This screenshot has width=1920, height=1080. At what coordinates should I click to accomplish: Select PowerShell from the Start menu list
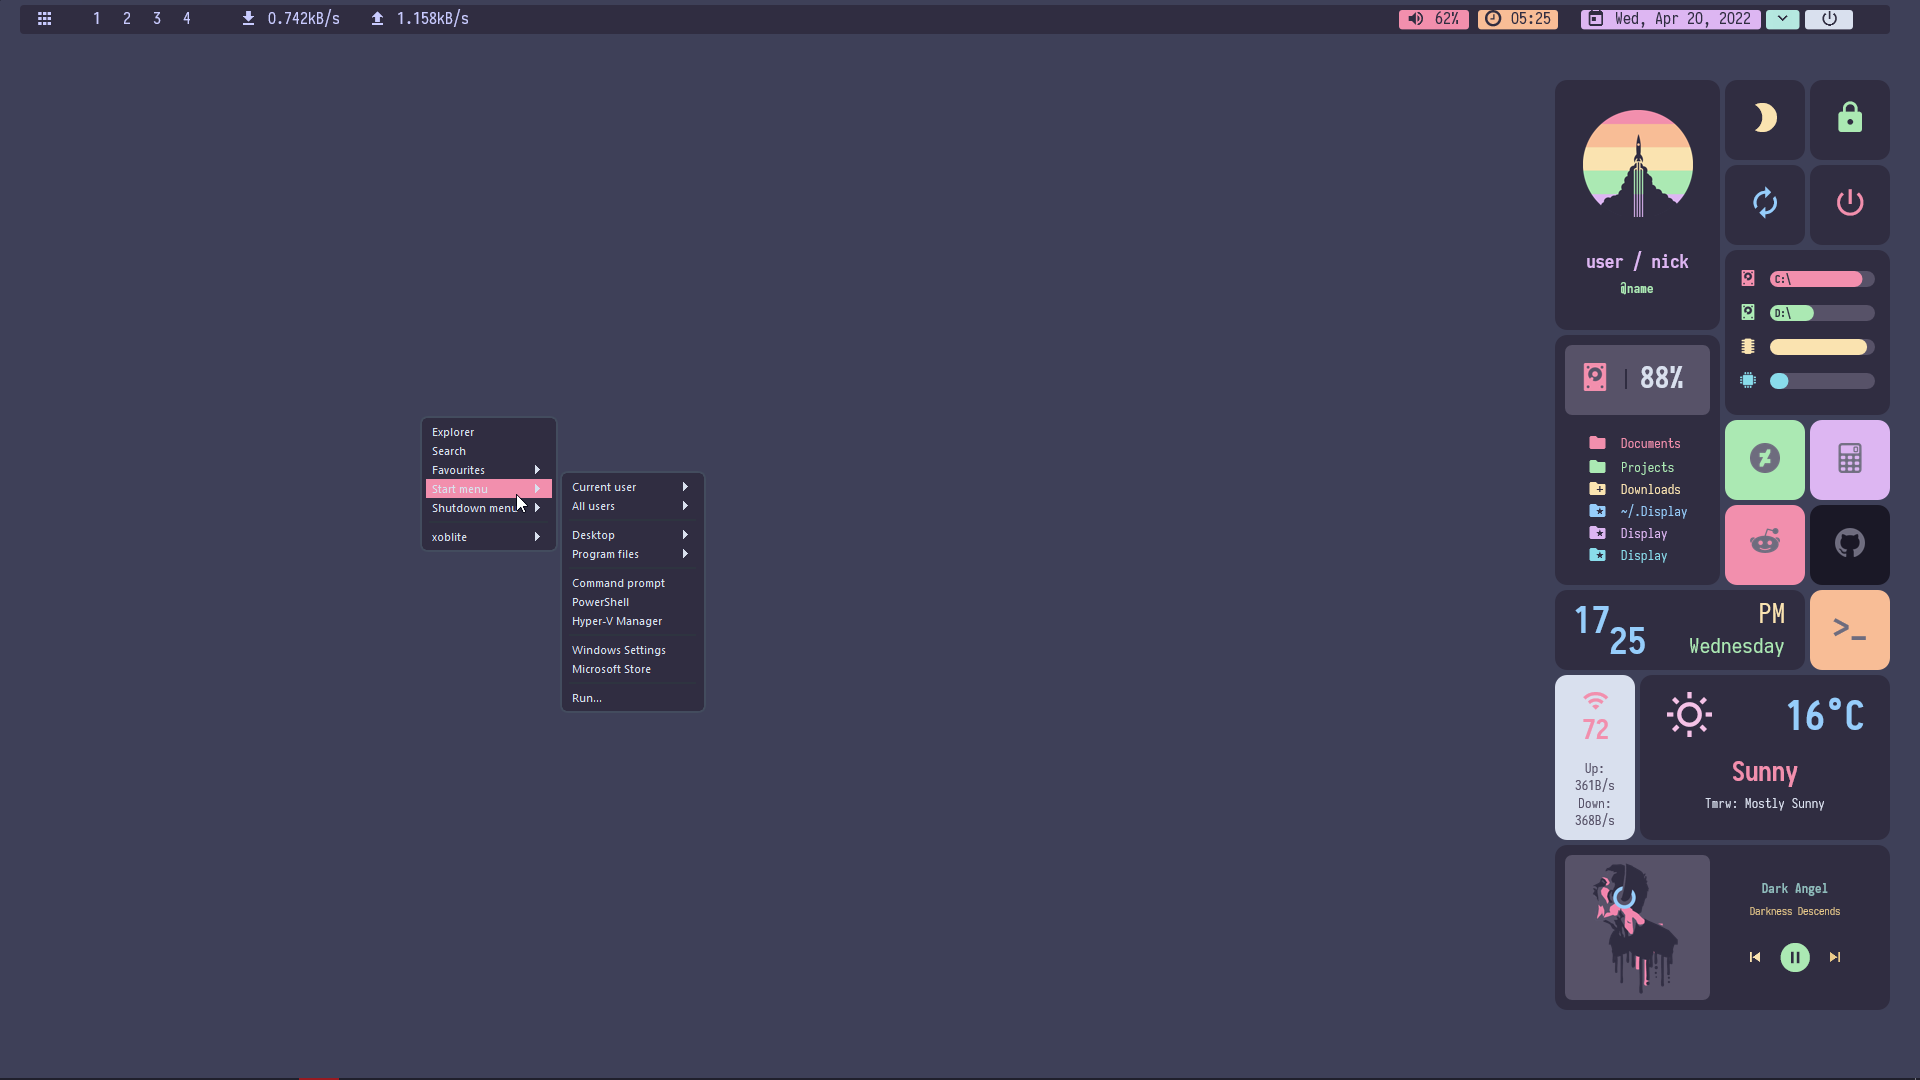tap(600, 602)
